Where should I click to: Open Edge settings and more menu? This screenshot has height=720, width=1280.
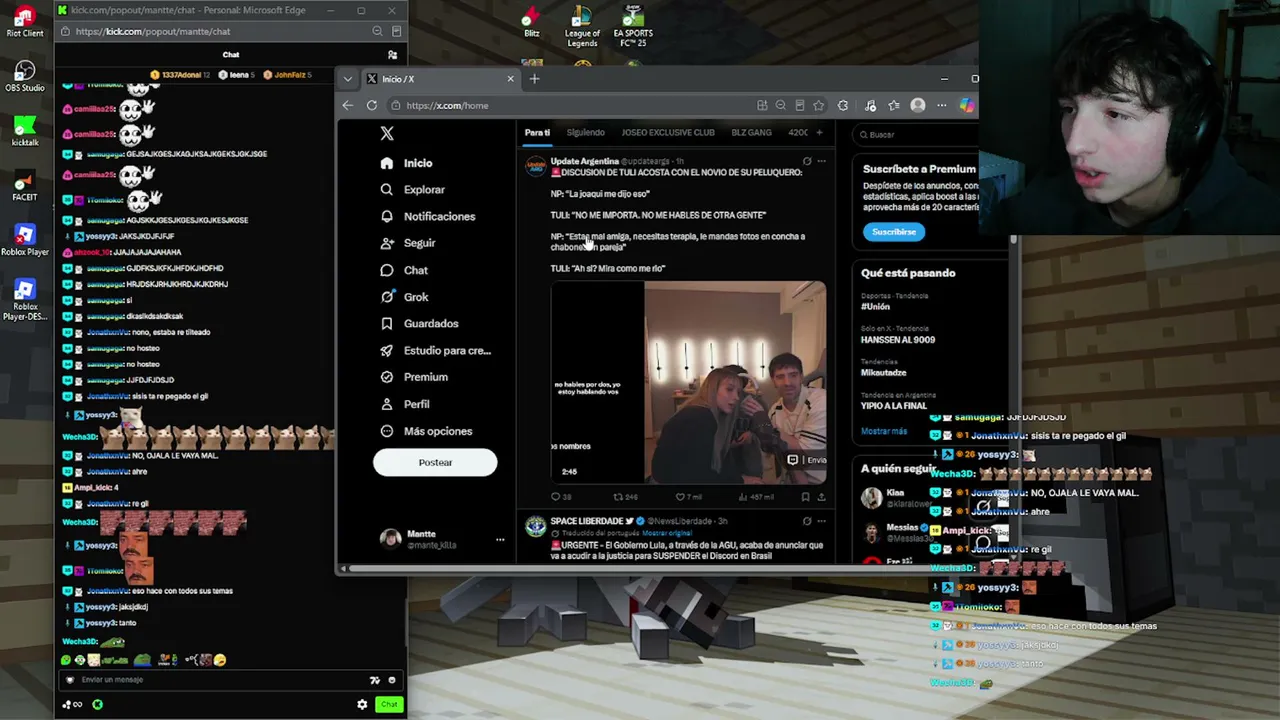(x=941, y=105)
